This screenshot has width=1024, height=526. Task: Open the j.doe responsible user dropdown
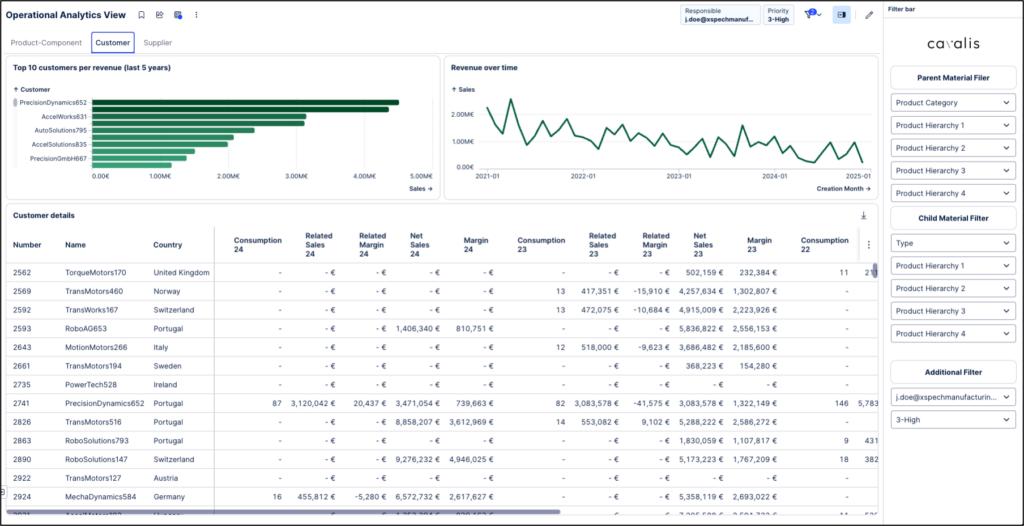coord(953,397)
